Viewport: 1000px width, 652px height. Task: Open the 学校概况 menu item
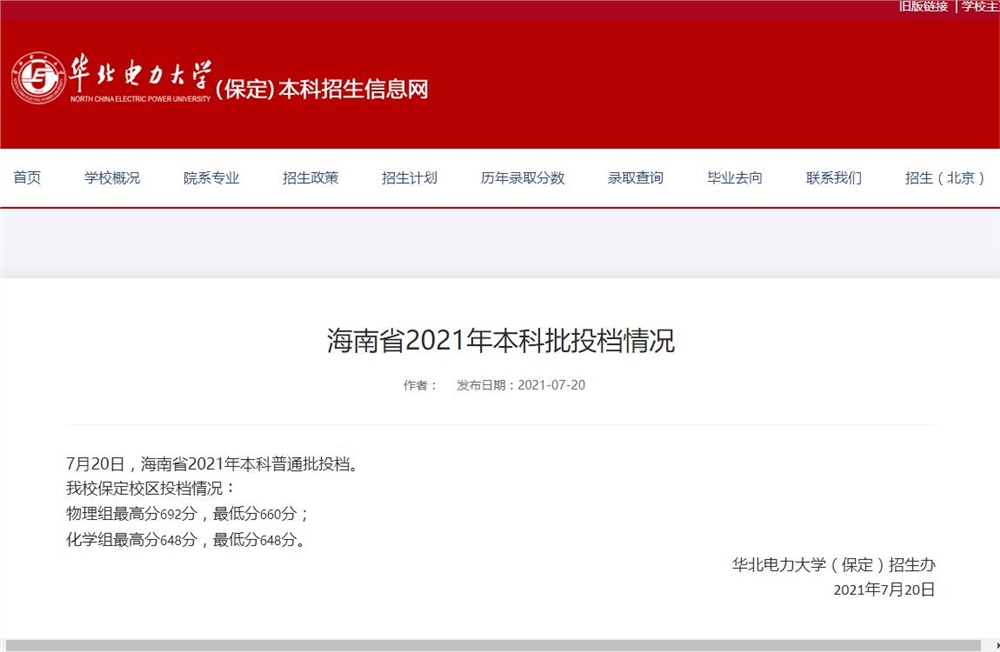[112, 178]
